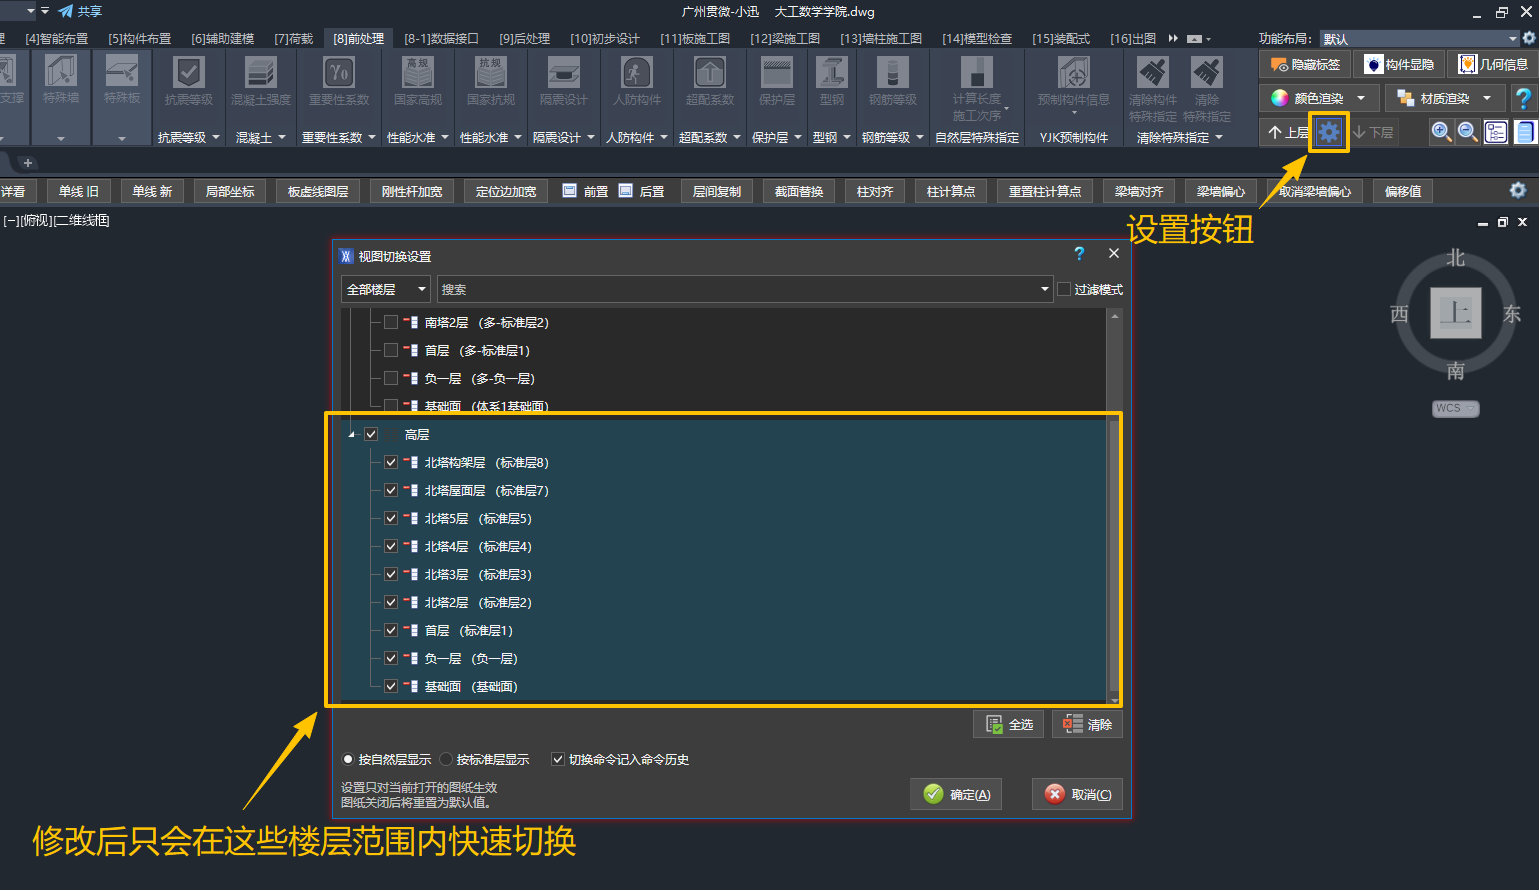Click the 重要性系数 ribbon icon

coord(339,73)
